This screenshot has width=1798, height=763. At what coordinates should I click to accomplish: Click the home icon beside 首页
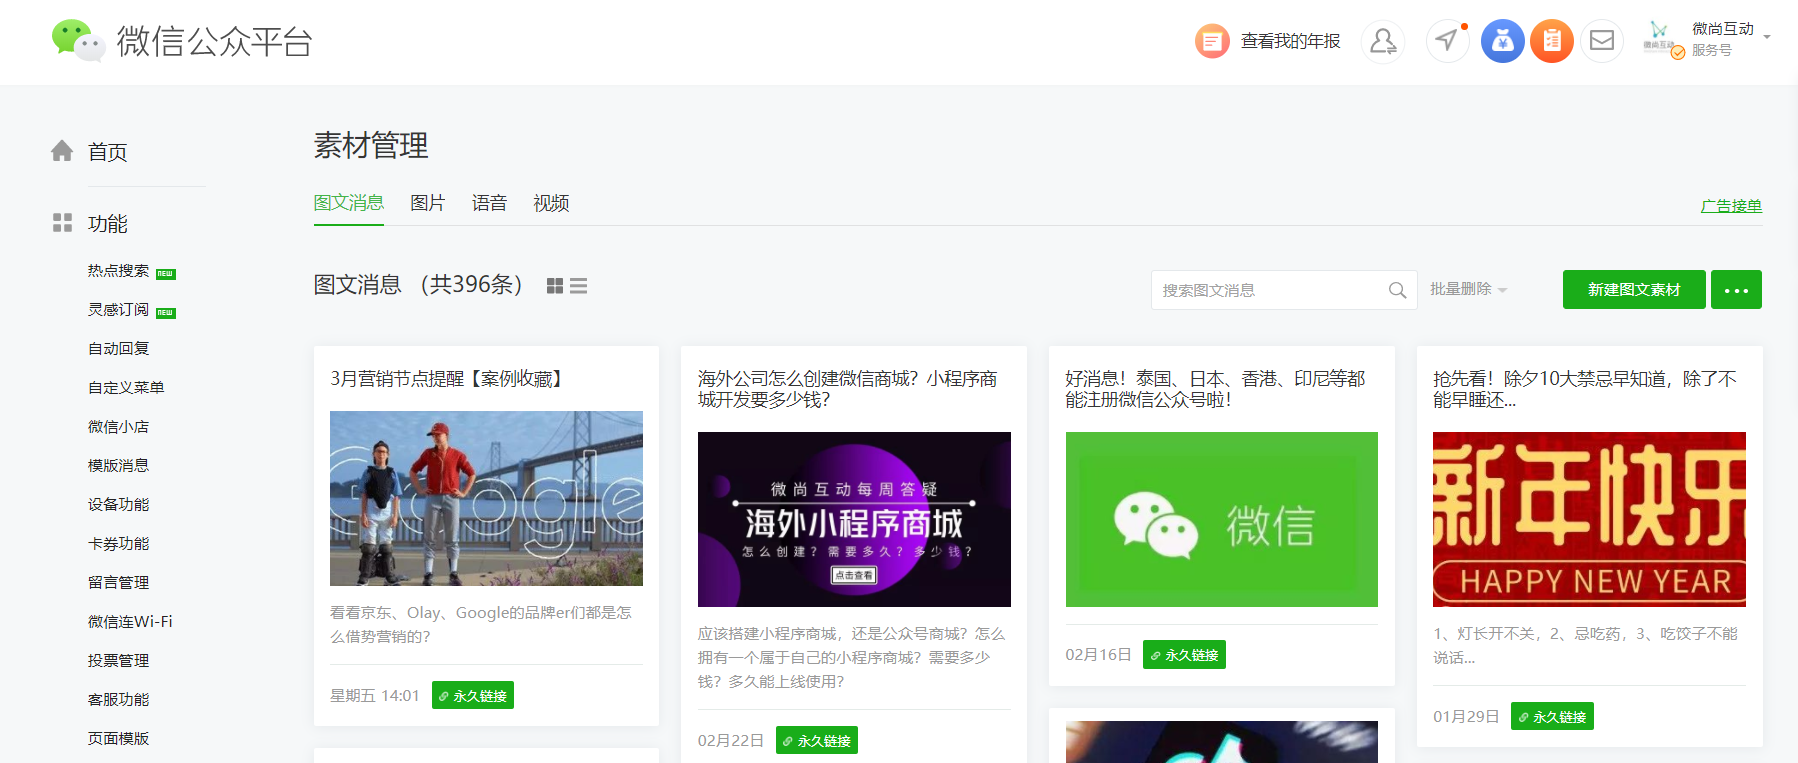pyautogui.click(x=62, y=151)
